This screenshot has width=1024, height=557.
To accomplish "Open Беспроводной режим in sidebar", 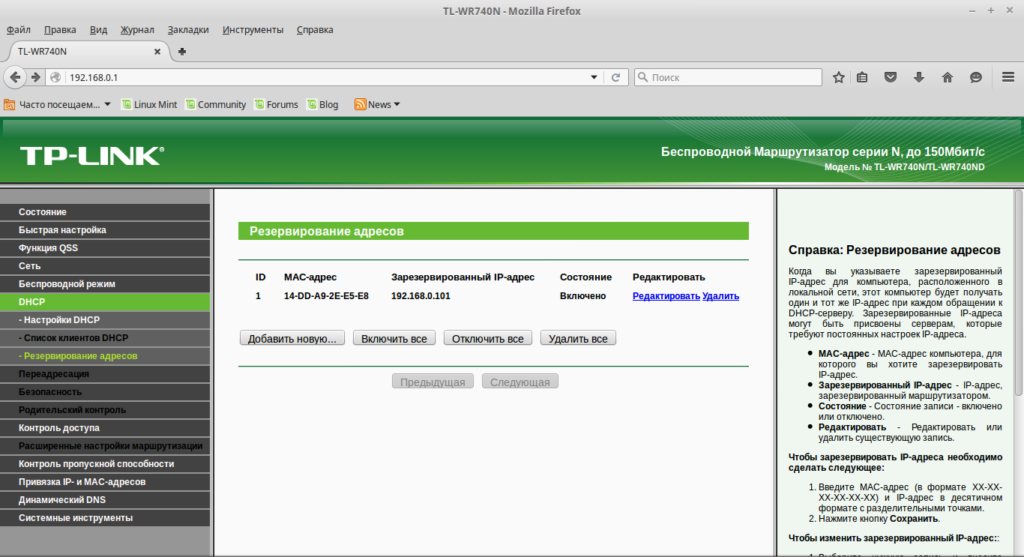I will point(105,283).
